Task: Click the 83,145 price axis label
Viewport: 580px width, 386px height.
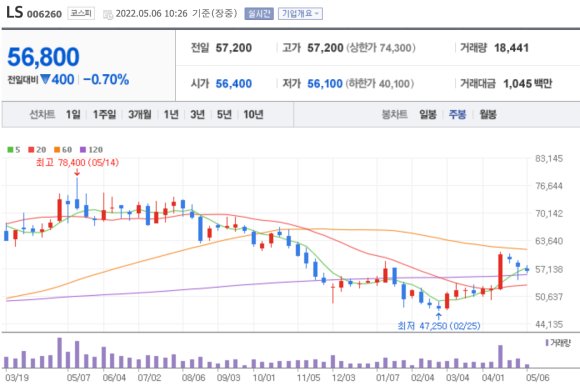Action: pos(549,159)
